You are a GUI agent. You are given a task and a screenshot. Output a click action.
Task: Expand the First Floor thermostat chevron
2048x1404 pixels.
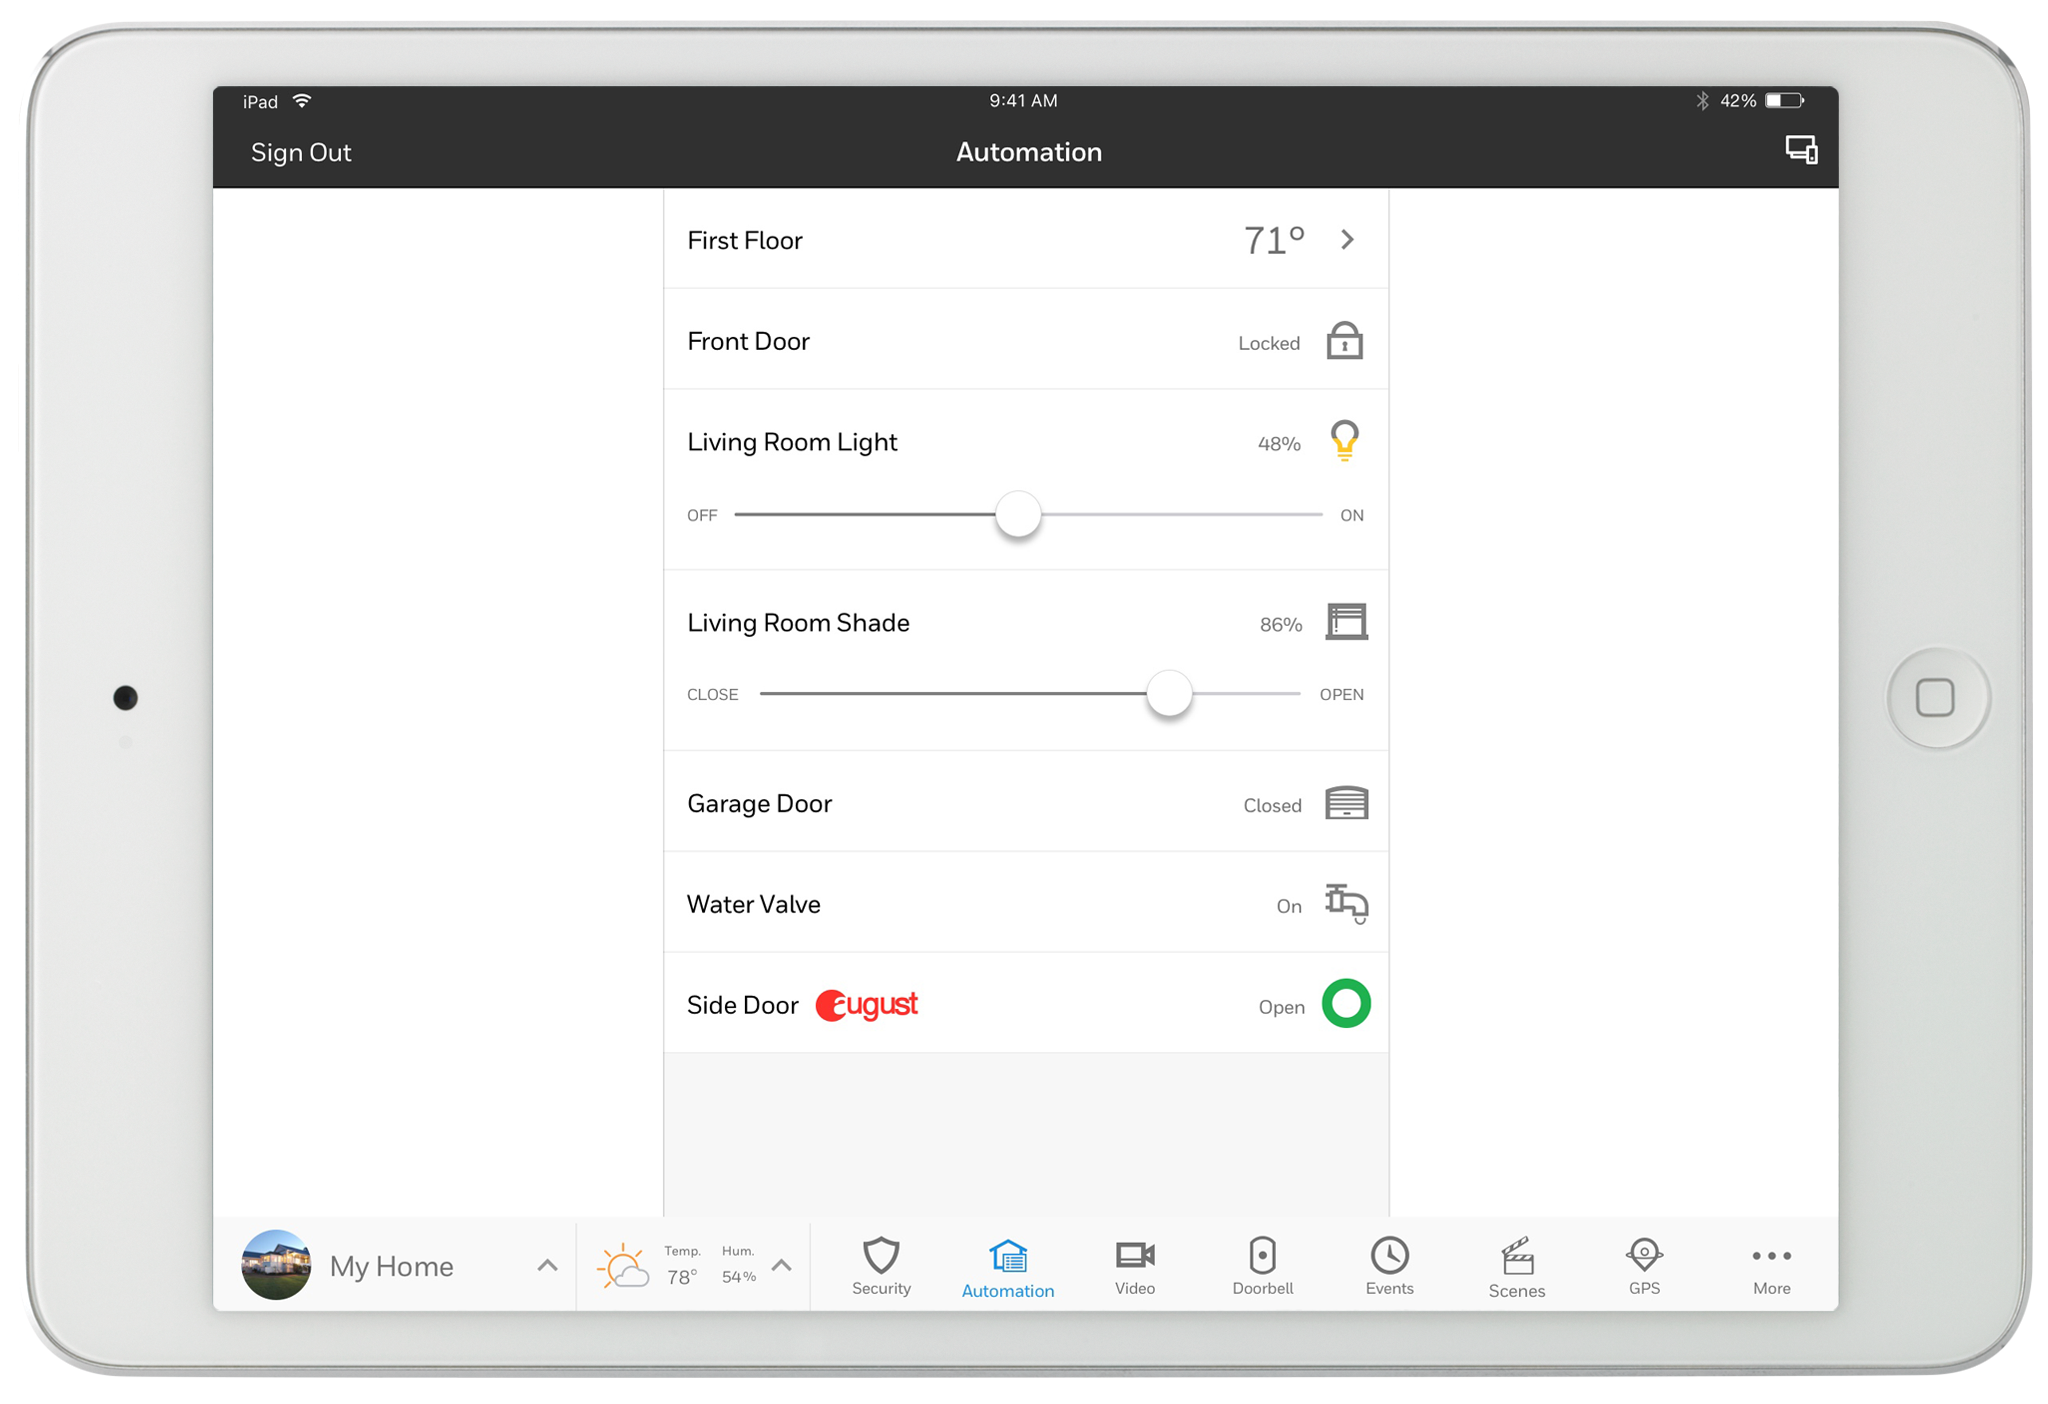pyautogui.click(x=1347, y=240)
